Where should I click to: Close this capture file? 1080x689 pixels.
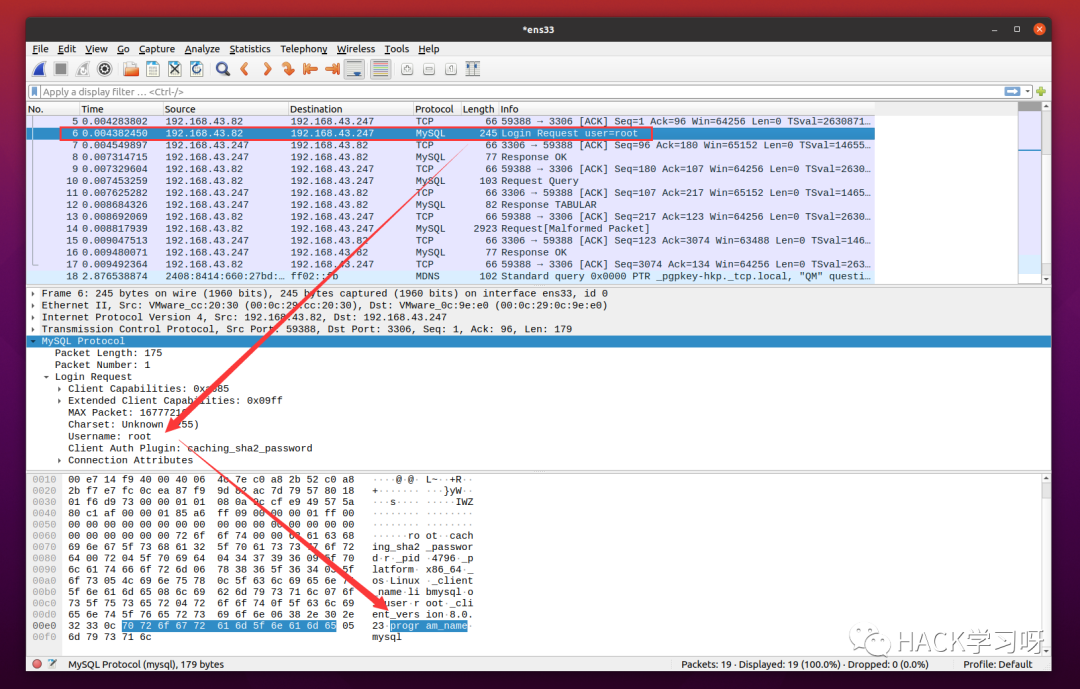coord(175,69)
